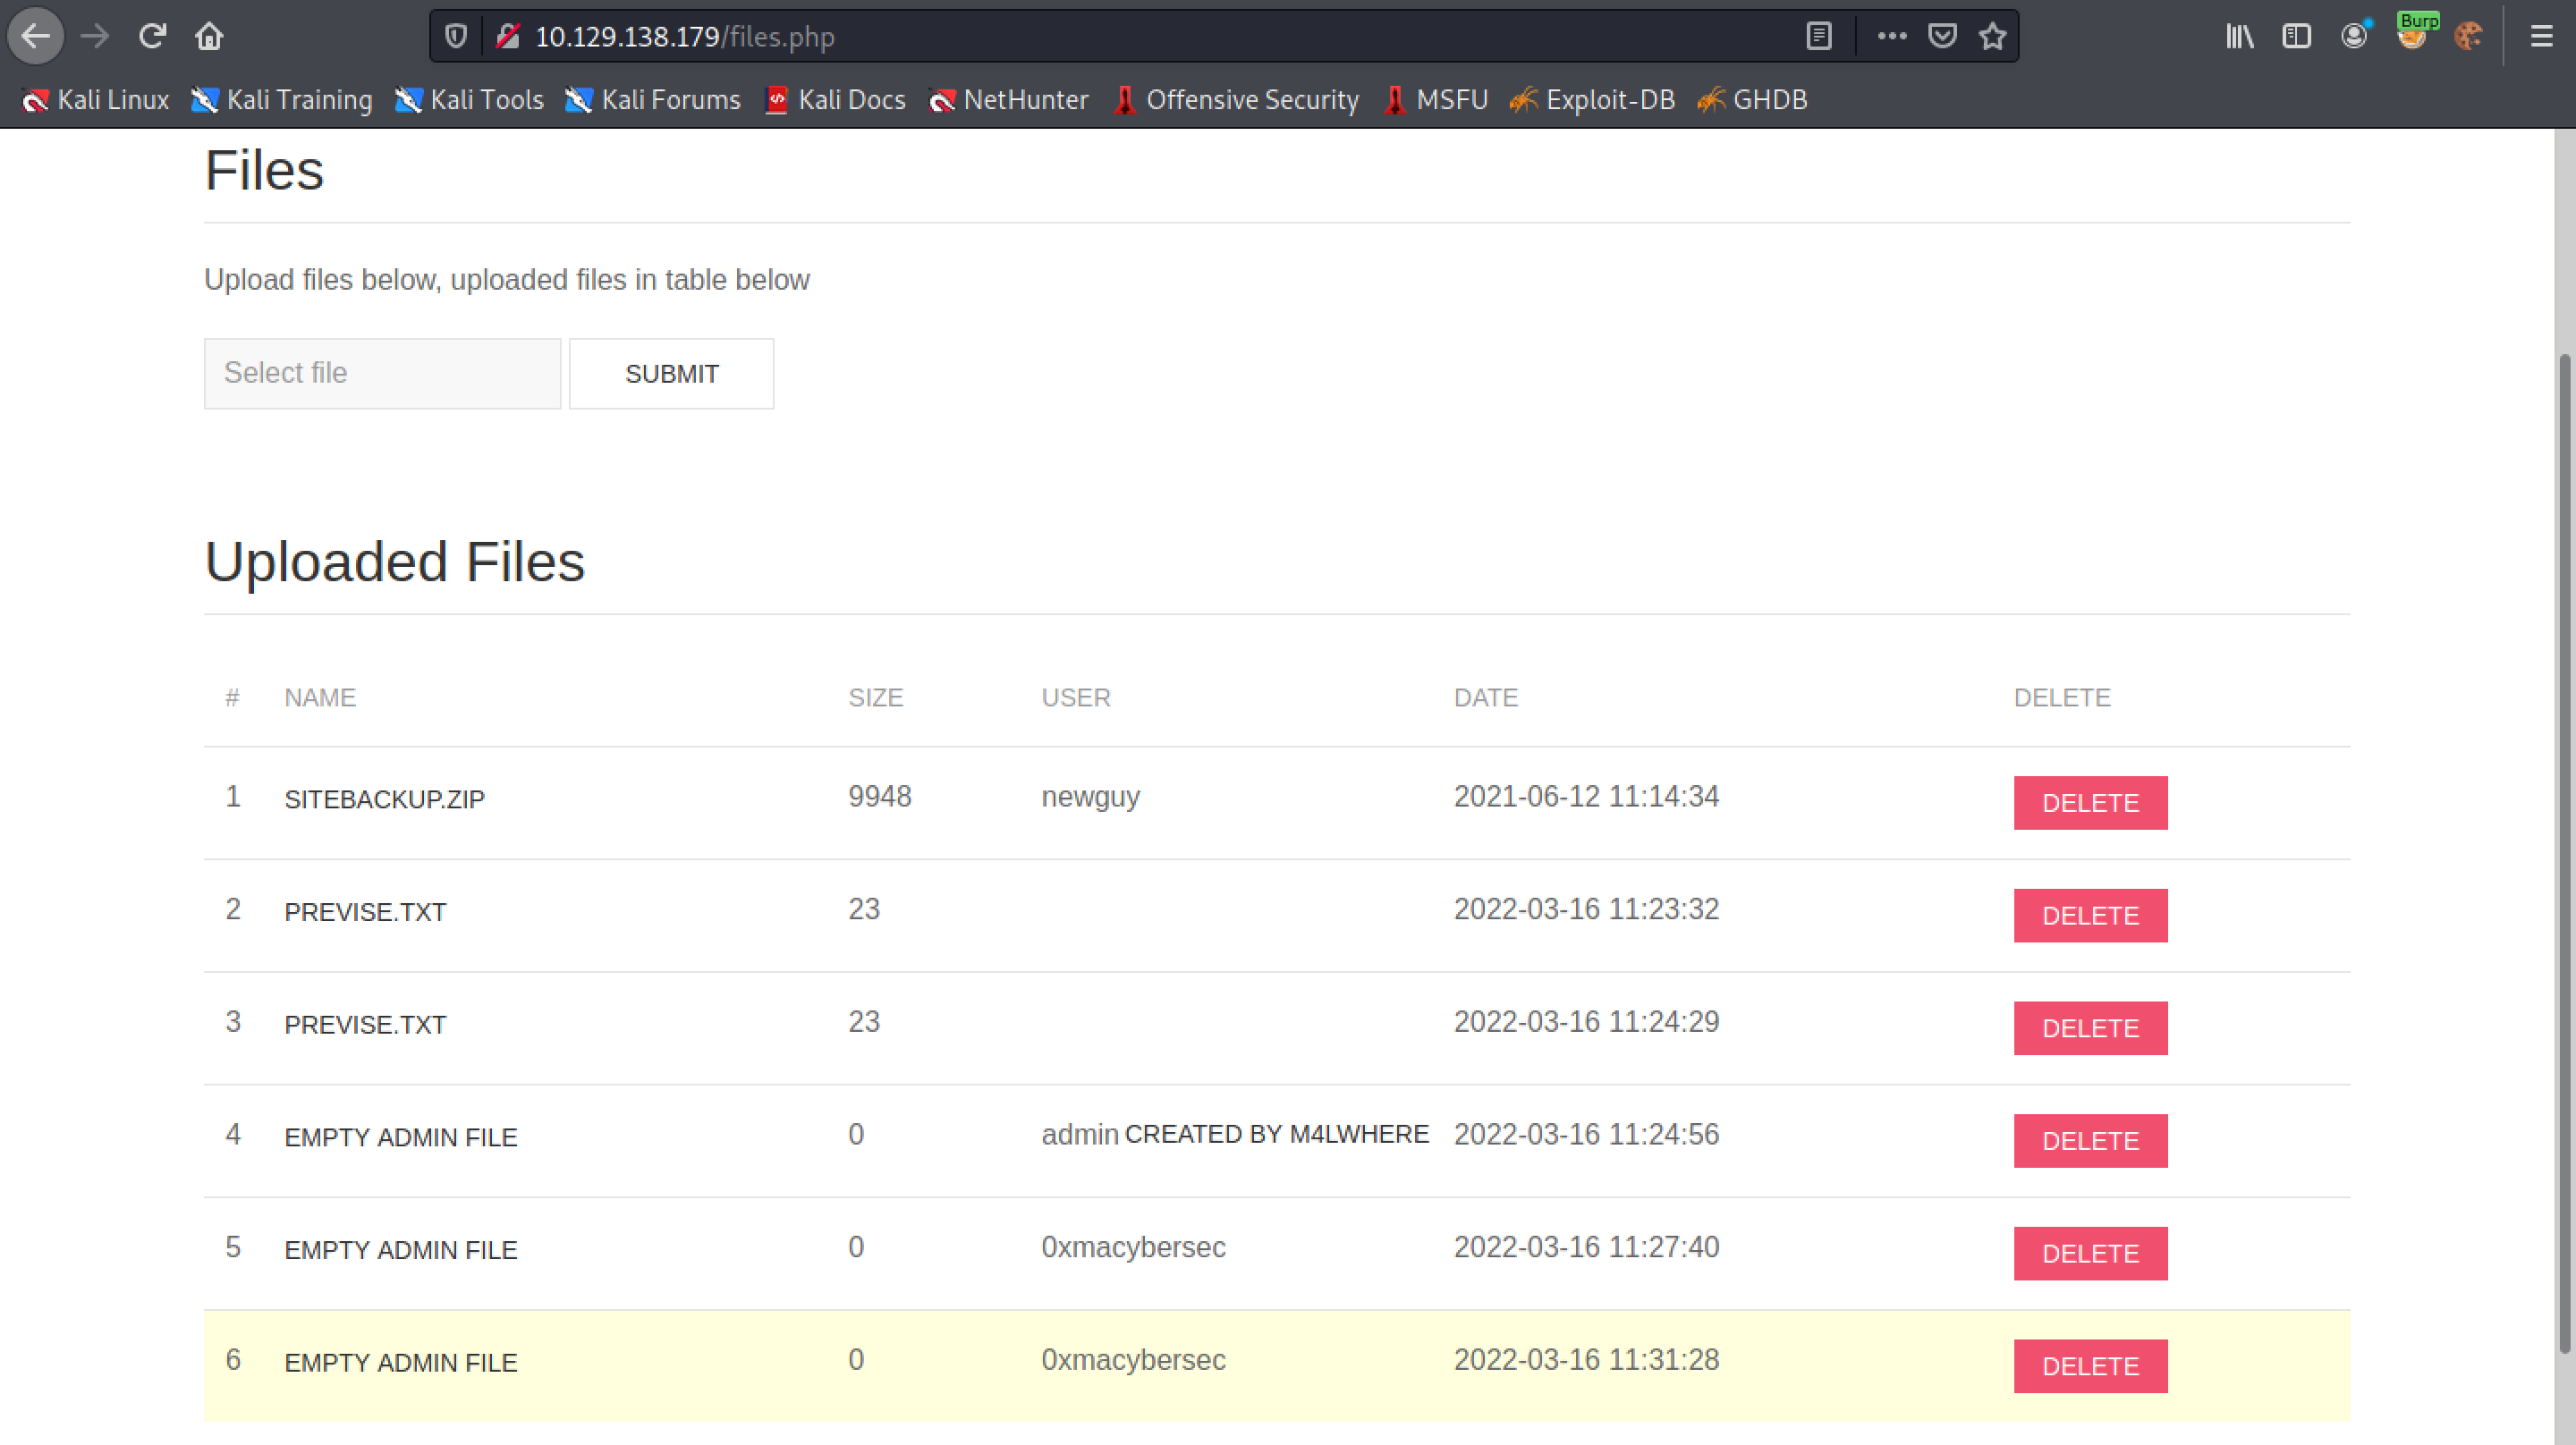Delete PREVISE.TXT in row 2
Viewport: 2576px width, 1445px height.
(2090, 915)
